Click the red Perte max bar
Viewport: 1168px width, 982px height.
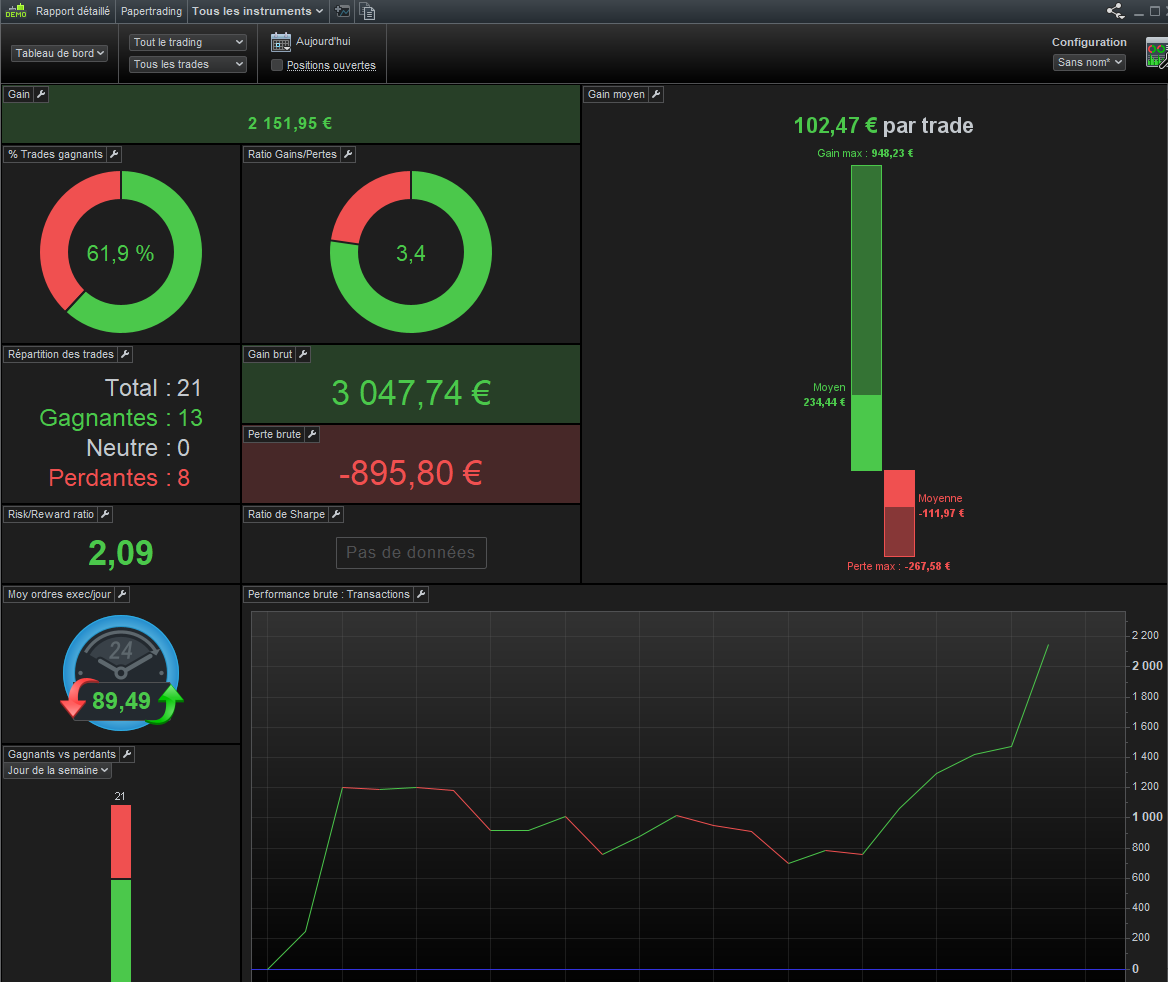point(899,513)
